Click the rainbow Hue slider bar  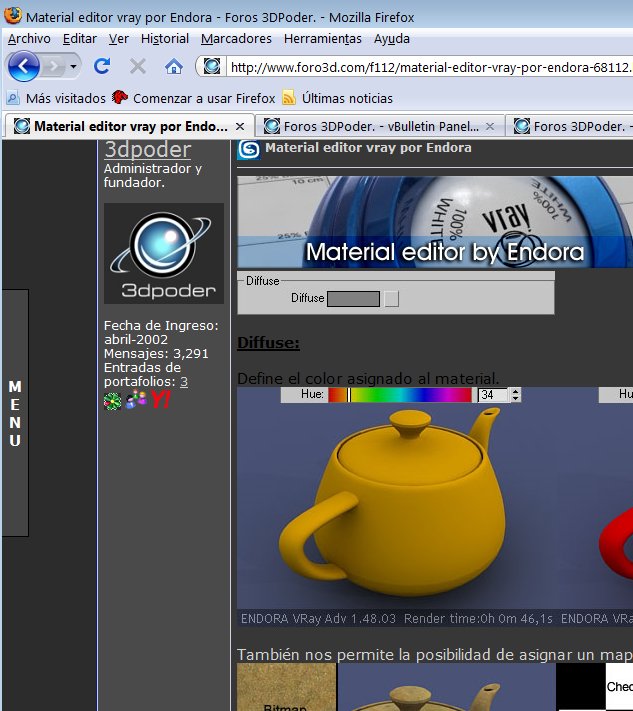(400, 394)
